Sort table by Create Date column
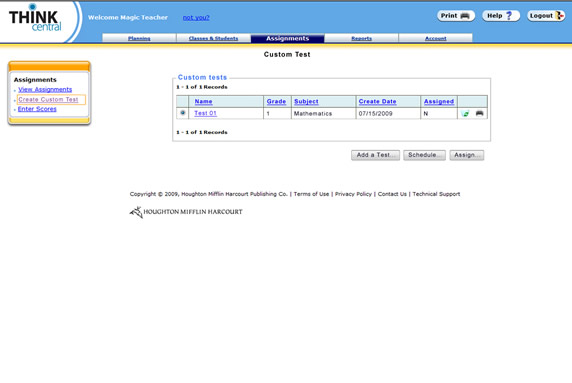 point(377,101)
